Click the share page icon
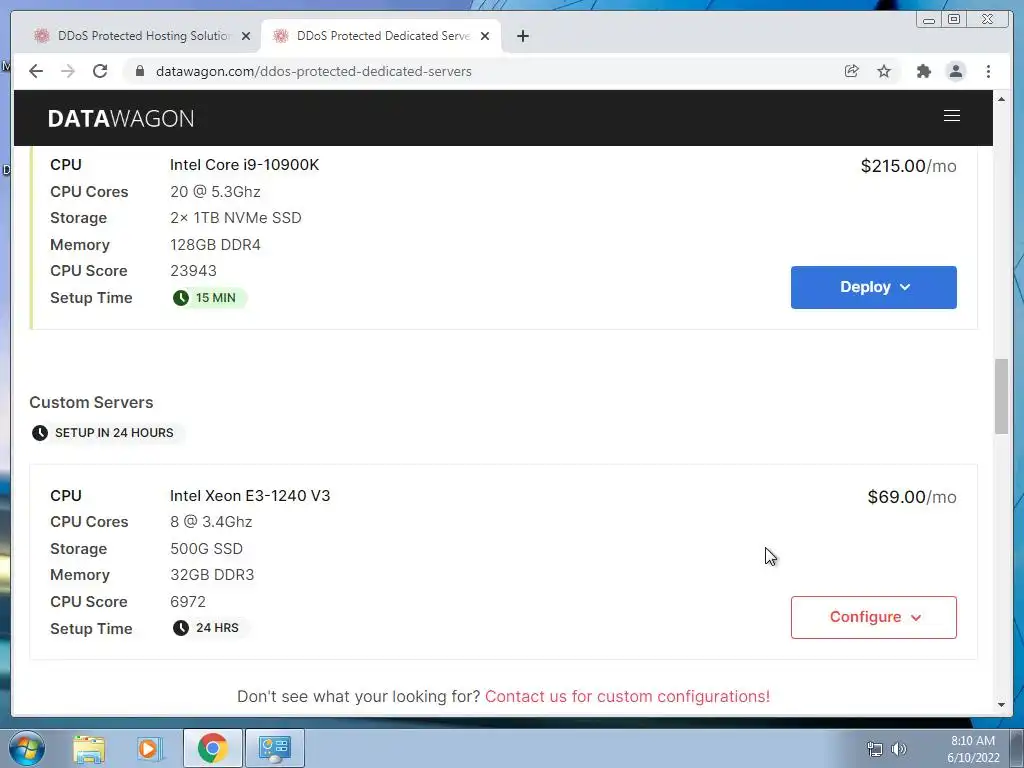 (x=852, y=71)
